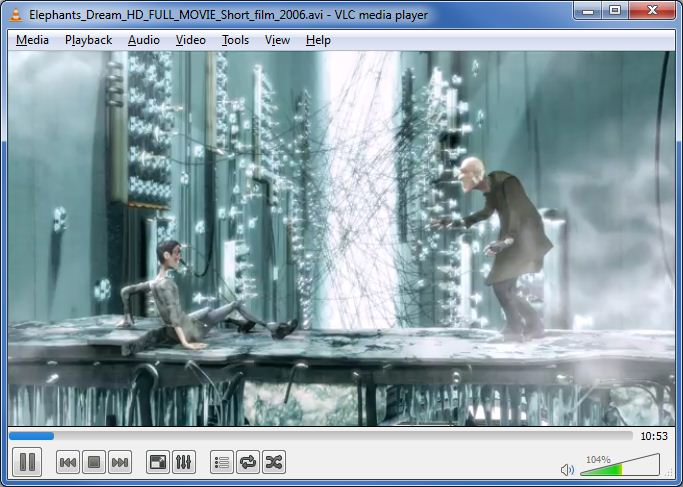This screenshot has width=683, height=487.
Task: Open the Audio menu
Action: (144, 40)
